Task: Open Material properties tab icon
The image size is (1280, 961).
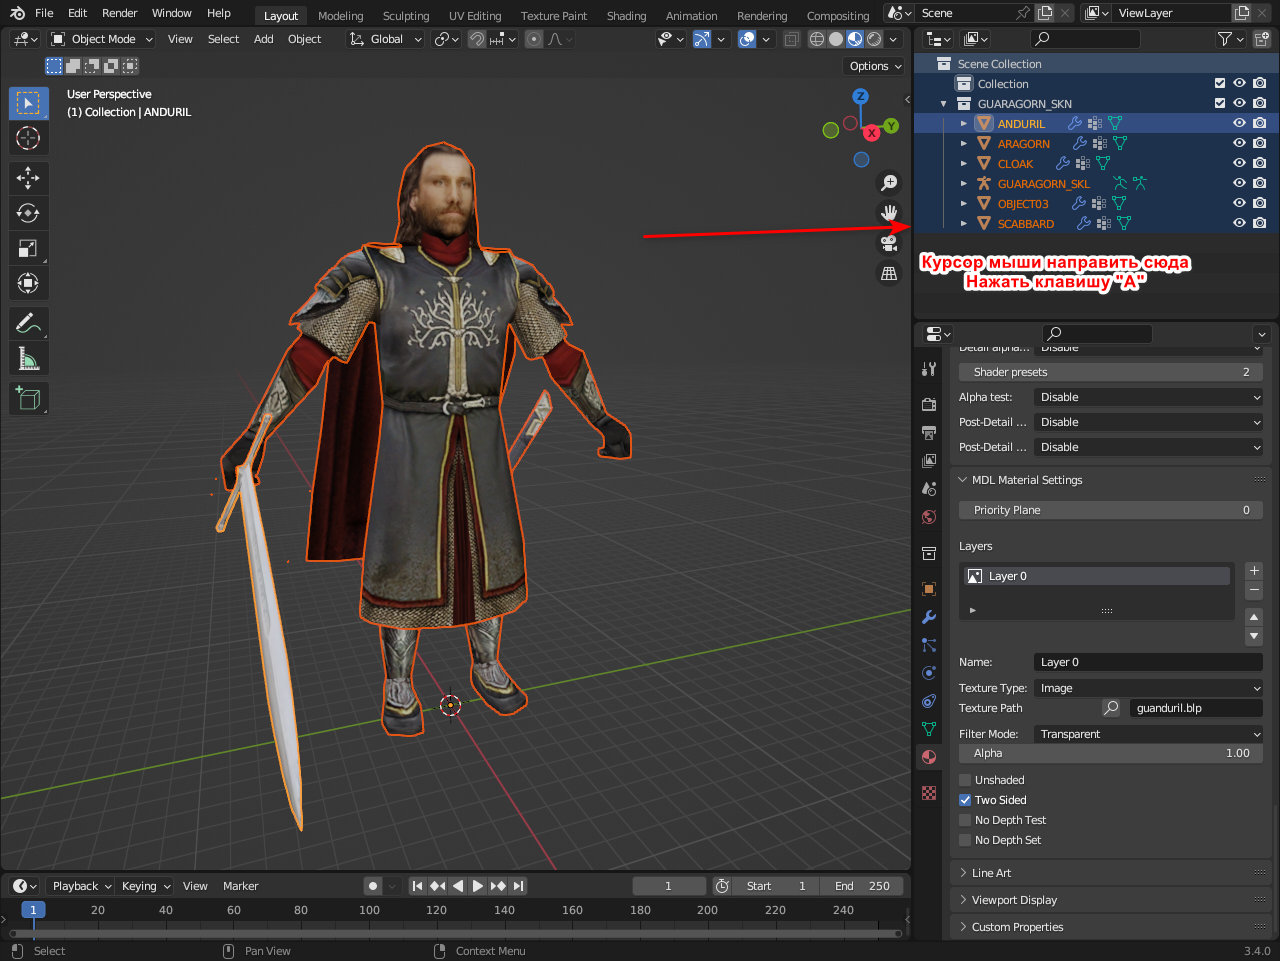Action: (929, 757)
